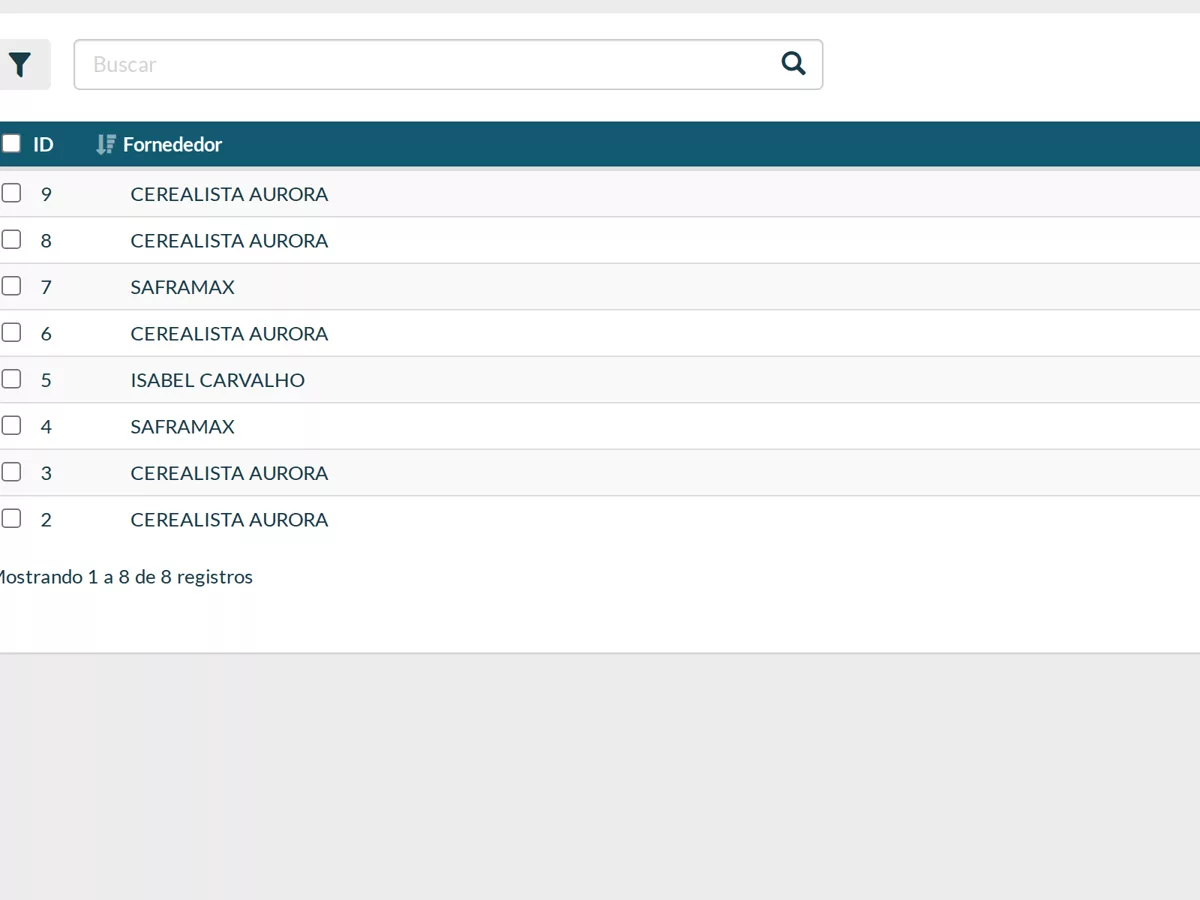Click the magnifying glass search icon
This screenshot has width=1200, height=900.
(793, 64)
